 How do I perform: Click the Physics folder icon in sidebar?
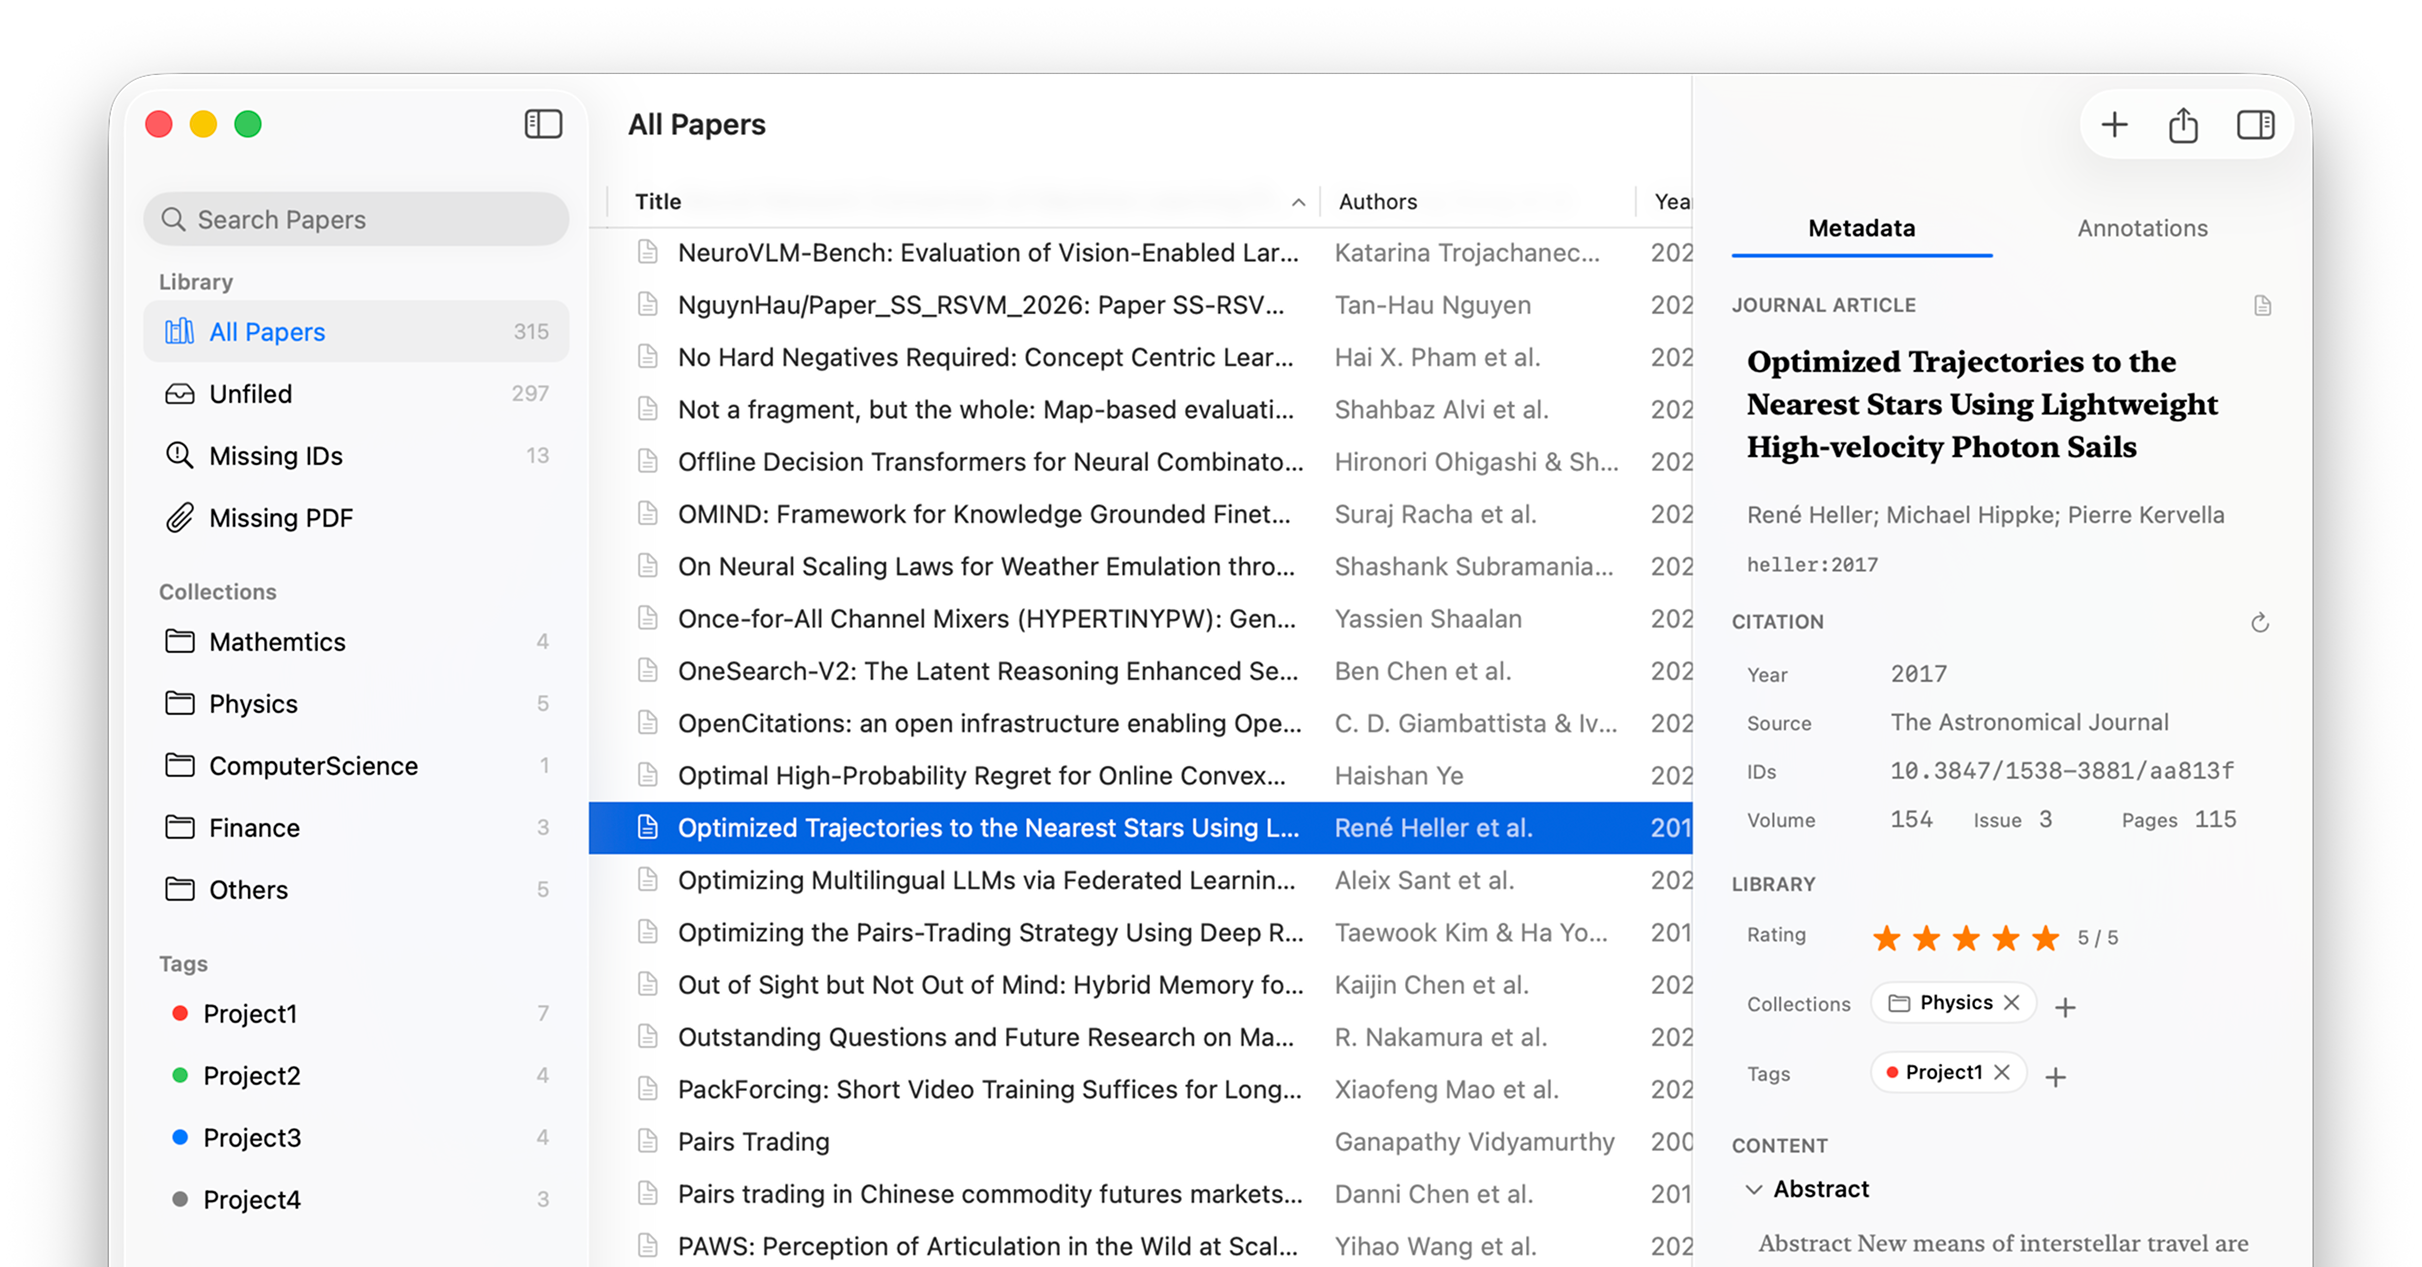tap(179, 703)
